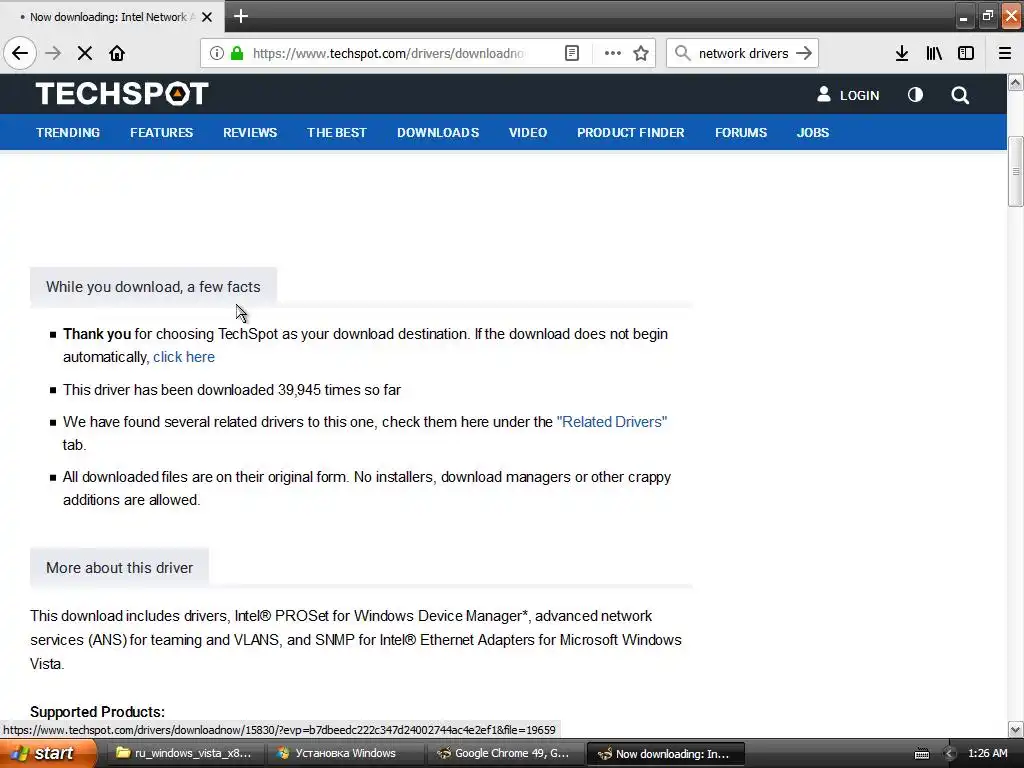
Task: Select the 'Now downloading: Intel Network' tab
Action: pos(112,17)
